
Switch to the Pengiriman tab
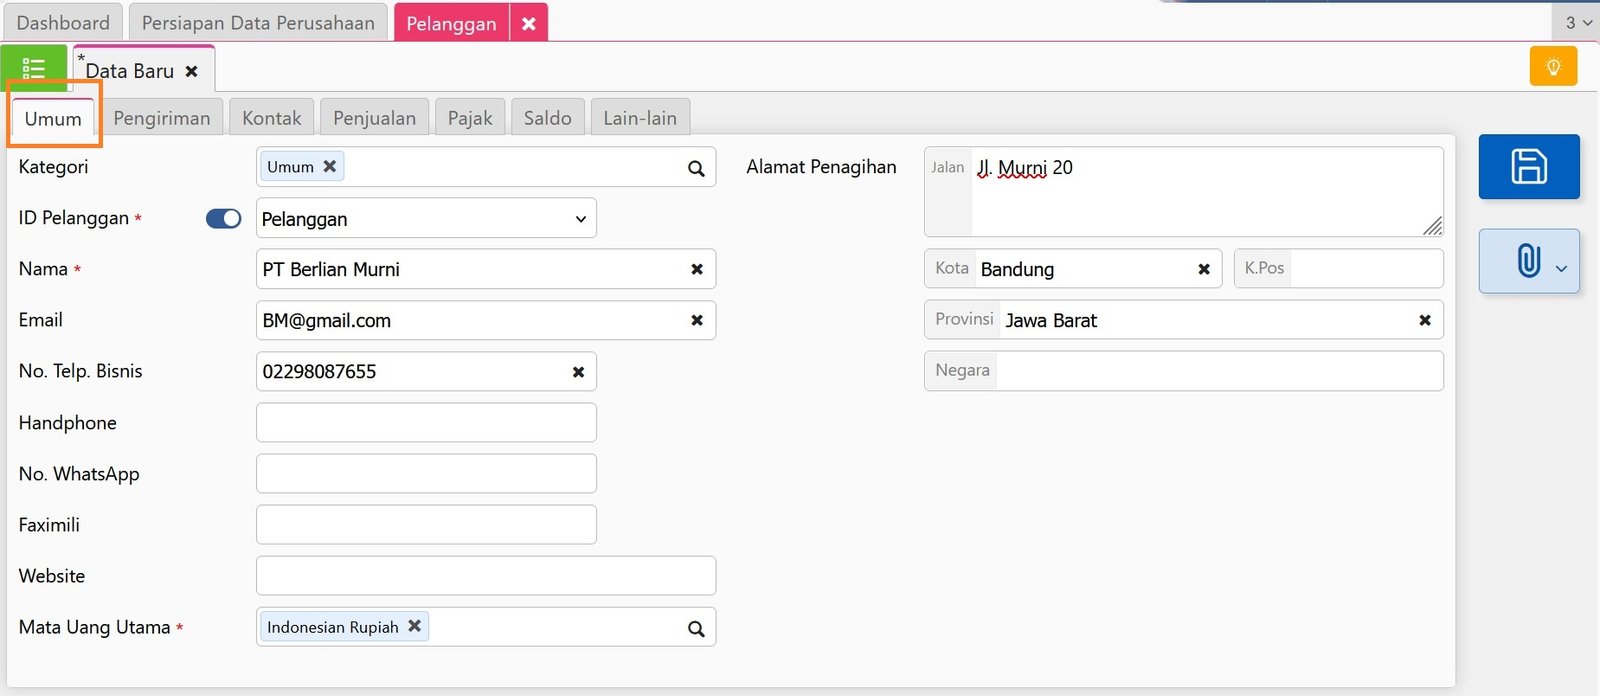pyautogui.click(x=162, y=118)
